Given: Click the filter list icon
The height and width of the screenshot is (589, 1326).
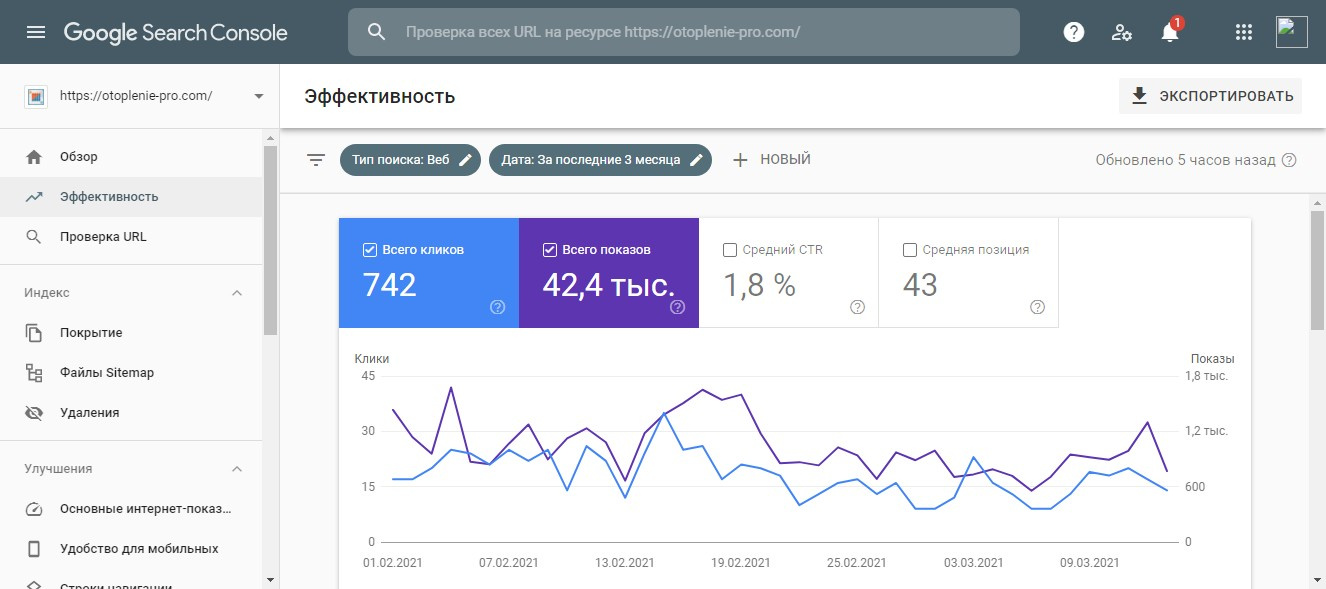Looking at the screenshot, I should [316, 160].
